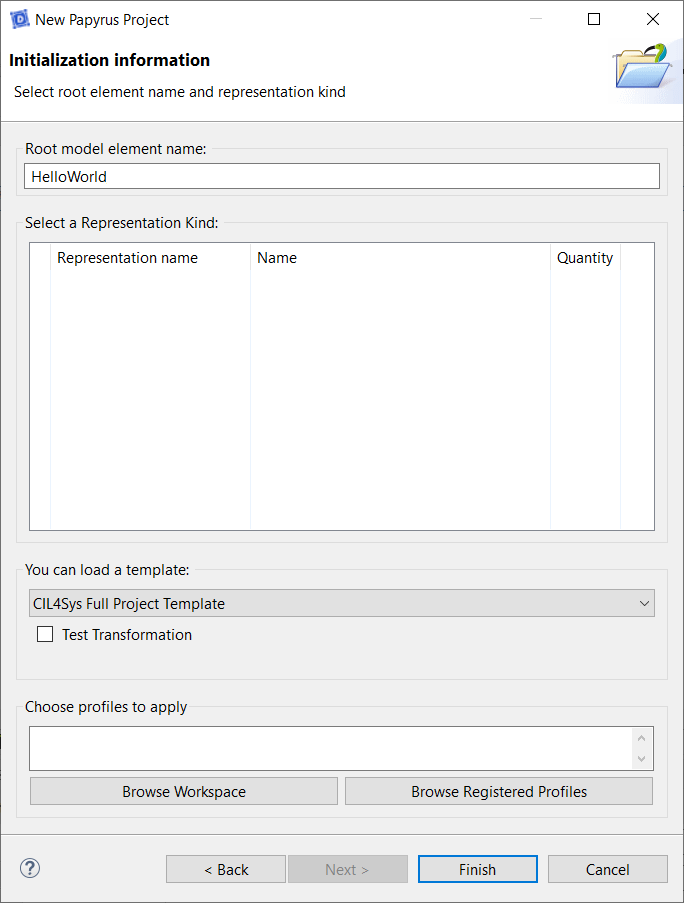Screen dimensions: 684x903
Task: Click Browse Workspace button
Action: tap(184, 791)
